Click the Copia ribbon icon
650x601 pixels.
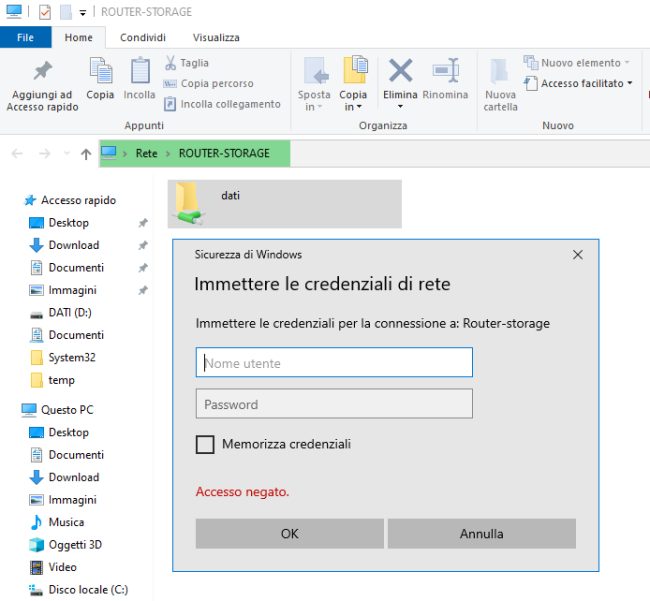100,71
